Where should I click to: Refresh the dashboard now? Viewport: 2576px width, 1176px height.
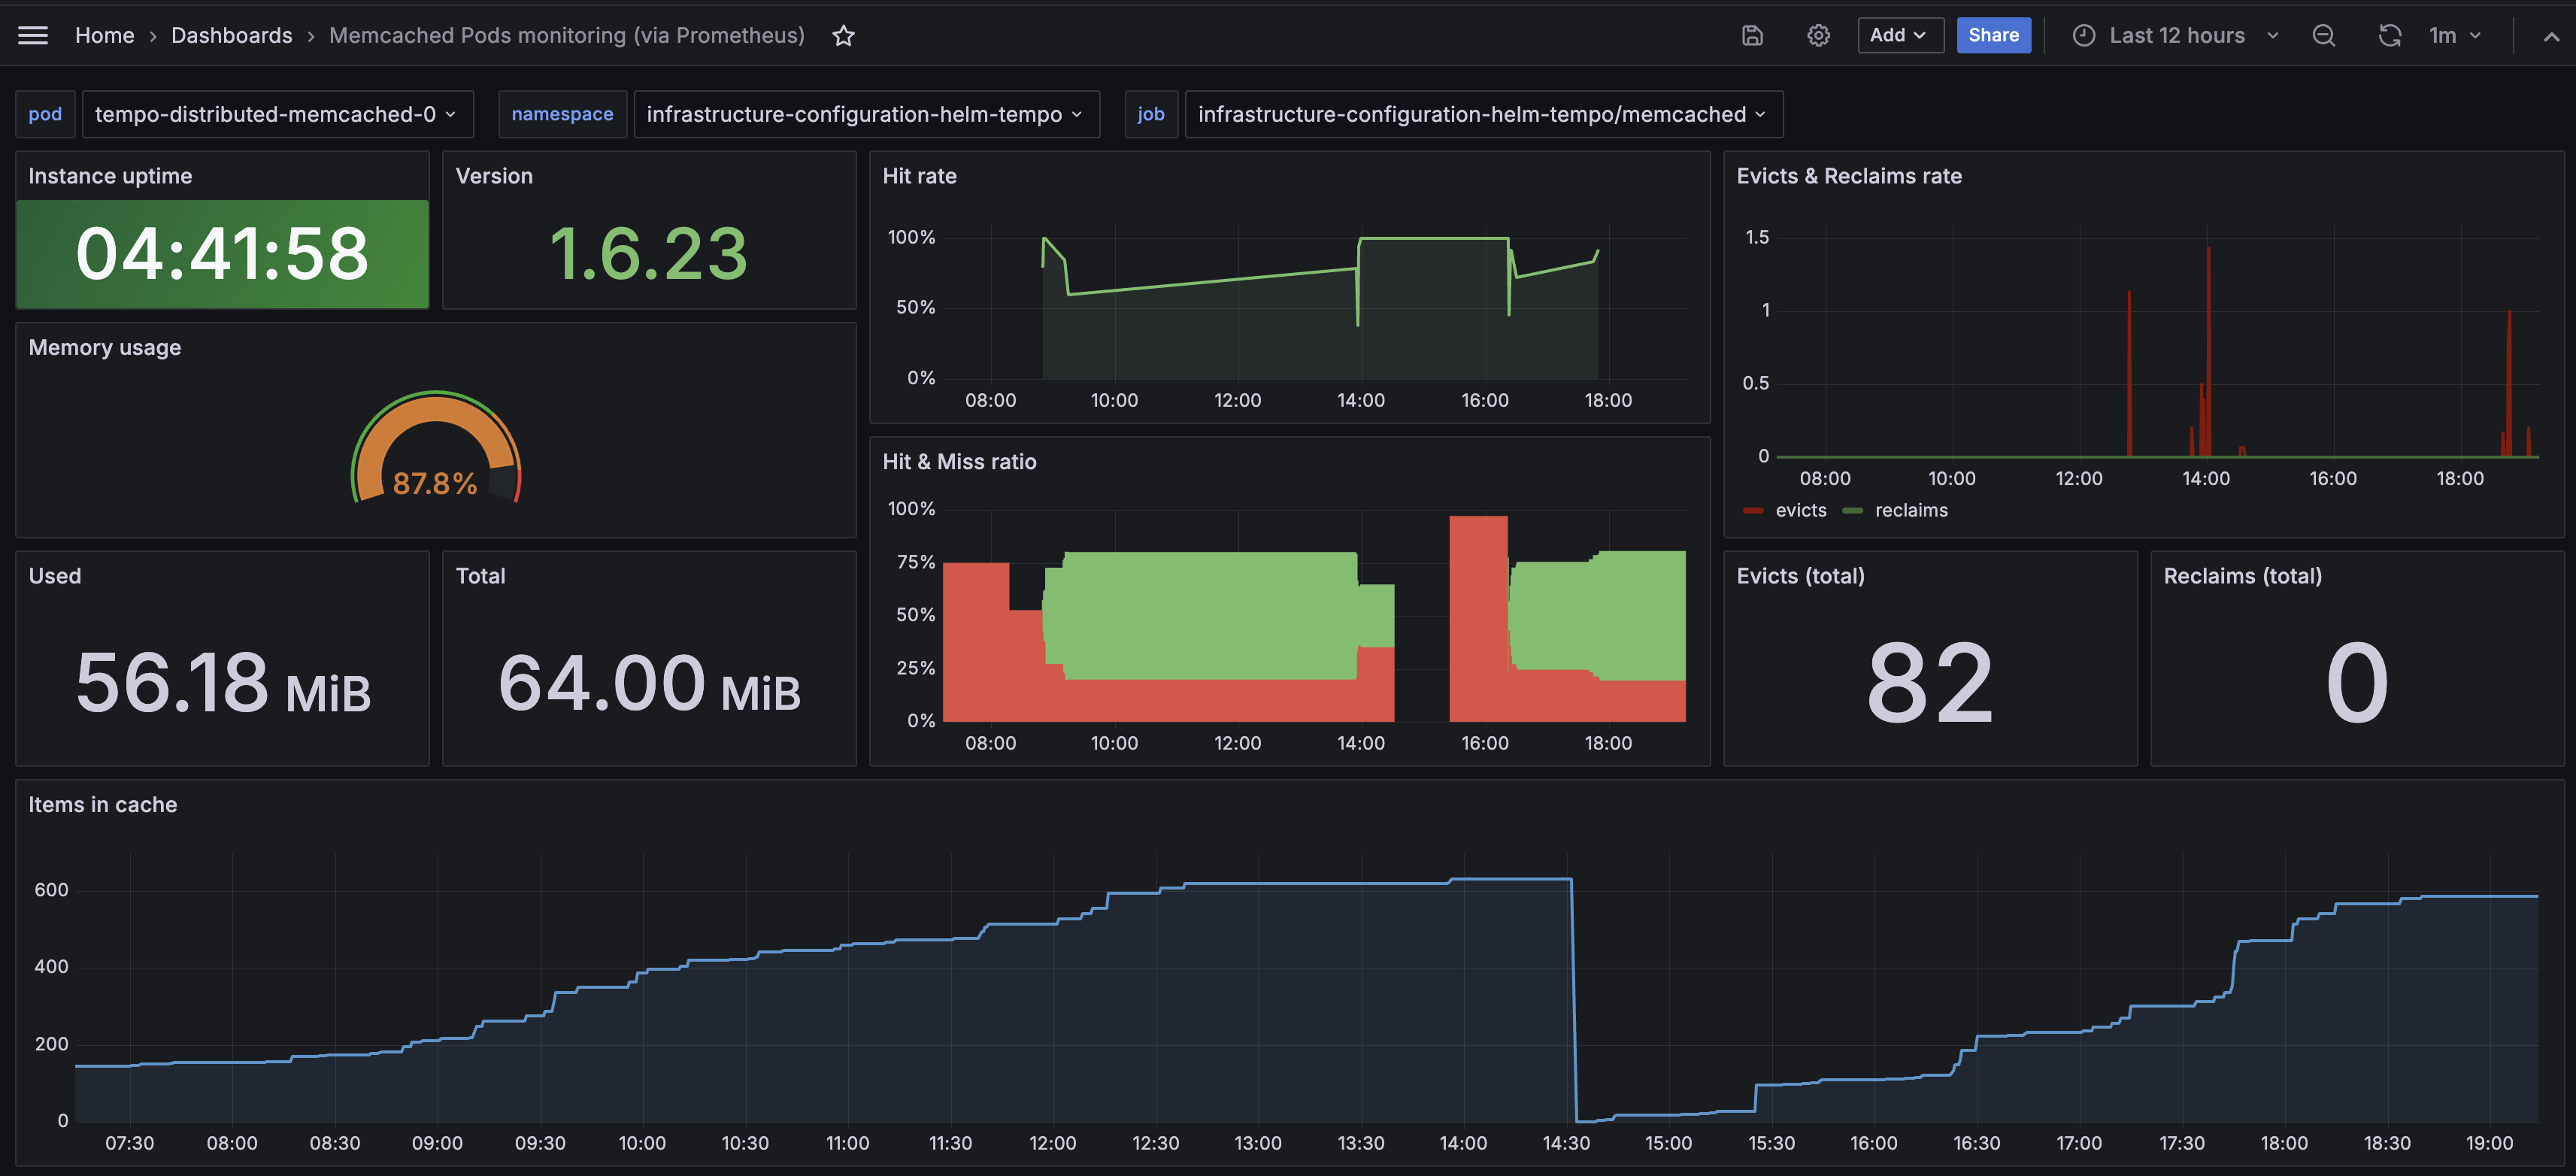tap(2389, 35)
